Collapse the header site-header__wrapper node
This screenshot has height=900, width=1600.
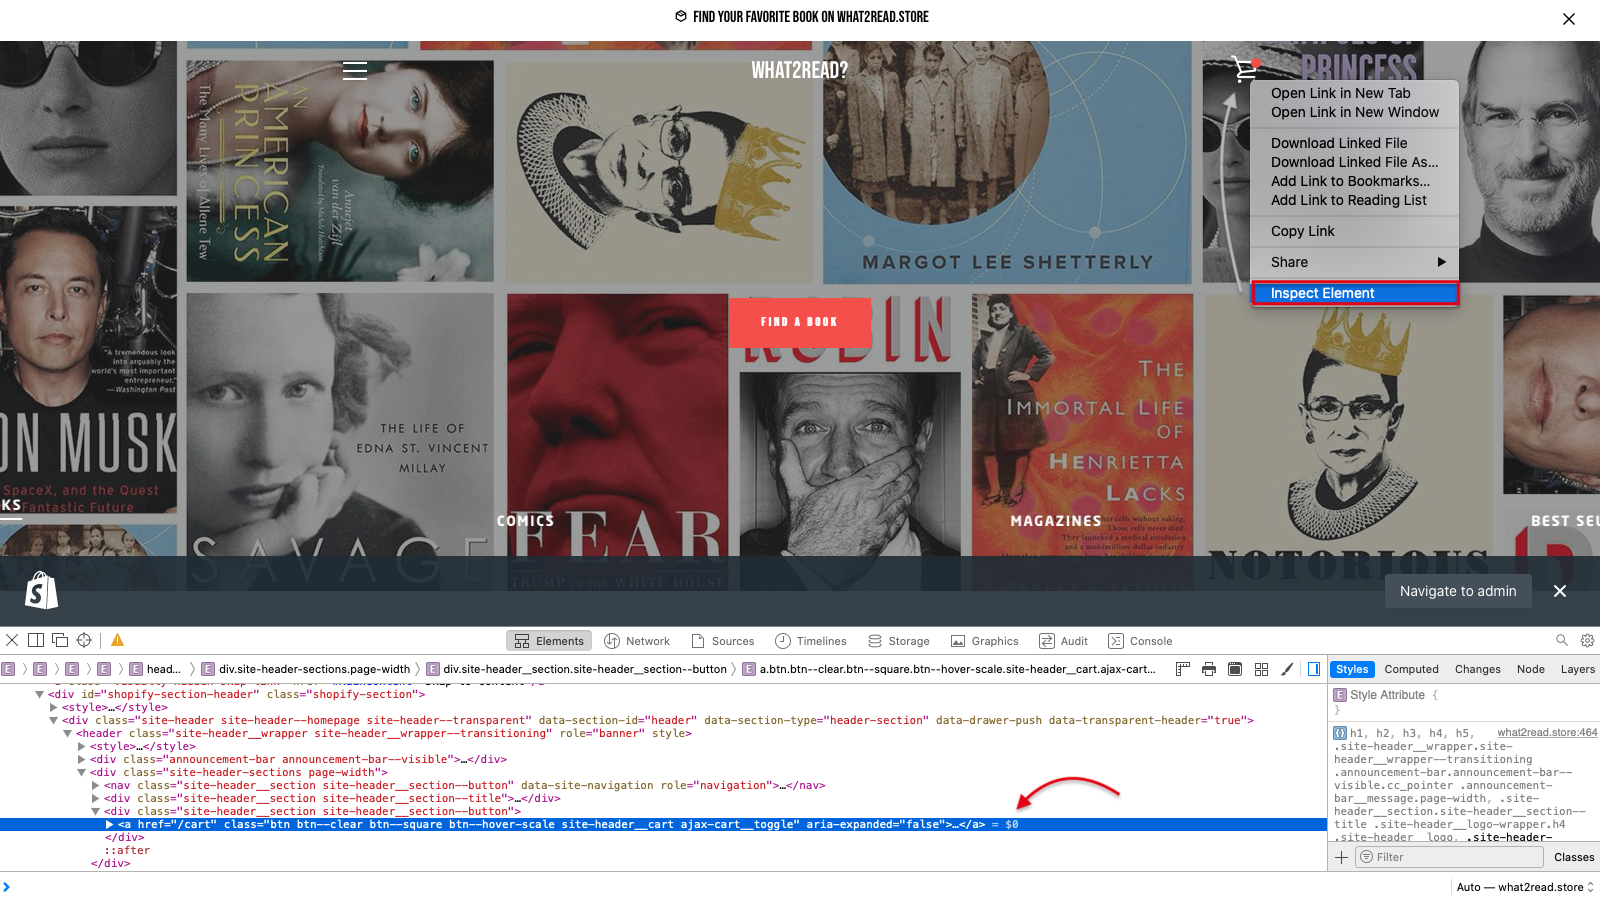coord(68,733)
